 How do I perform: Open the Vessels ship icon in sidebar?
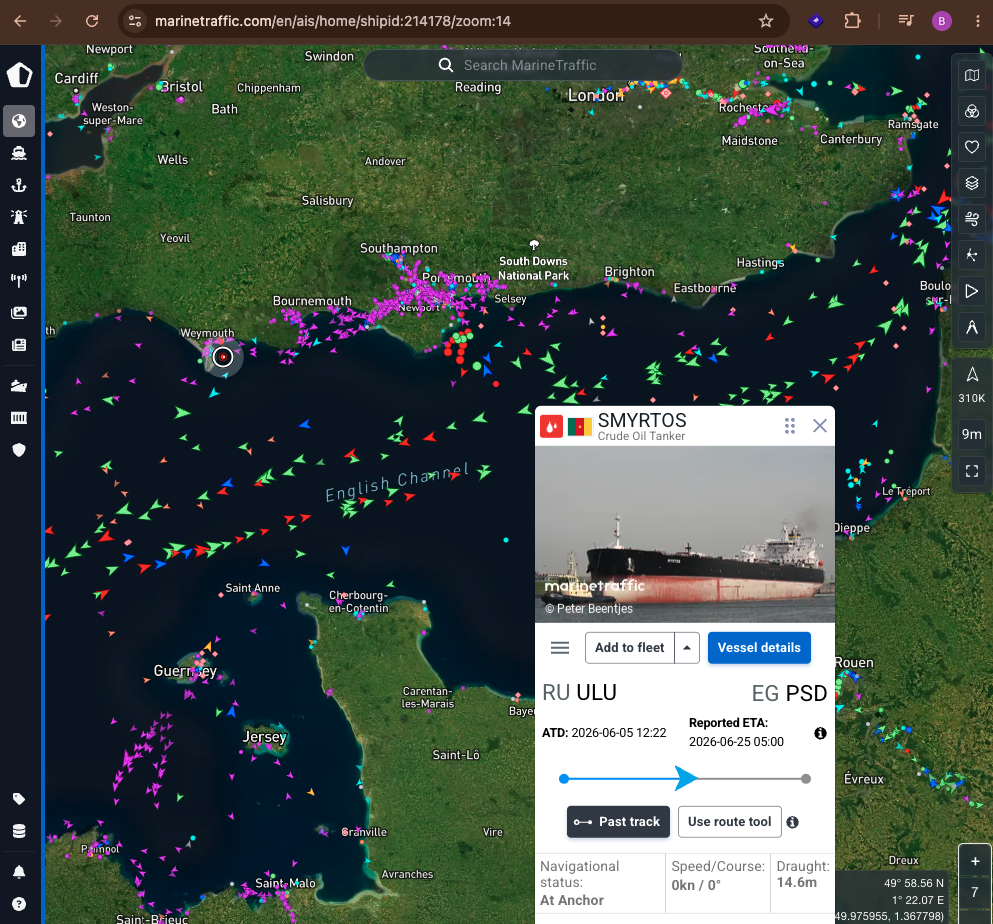pyautogui.click(x=19, y=153)
